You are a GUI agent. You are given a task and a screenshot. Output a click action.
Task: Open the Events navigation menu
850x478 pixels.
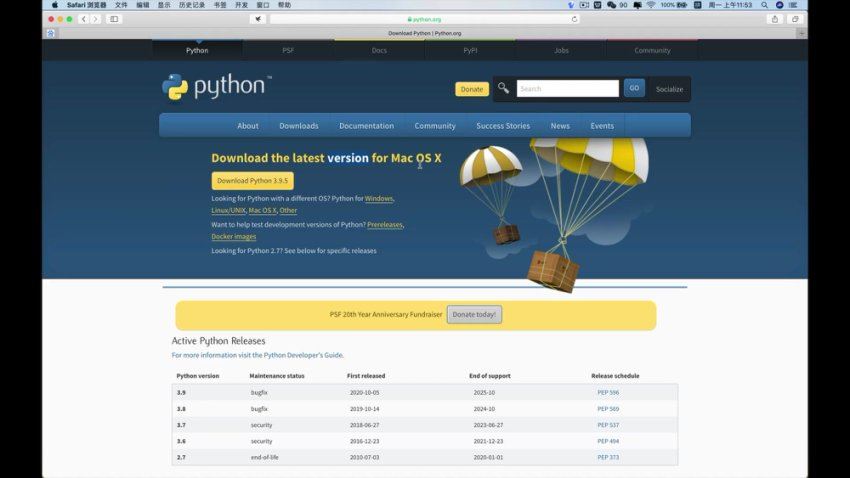602,126
